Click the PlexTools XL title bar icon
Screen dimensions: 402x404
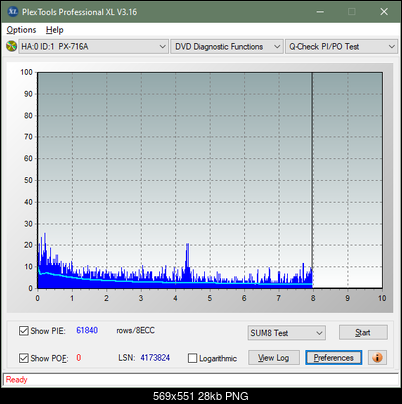pos(12,12)
